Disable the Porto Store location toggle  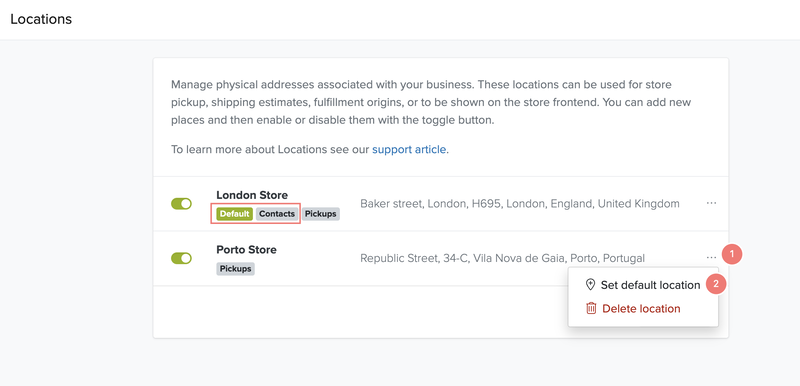[x=181, y=258]
